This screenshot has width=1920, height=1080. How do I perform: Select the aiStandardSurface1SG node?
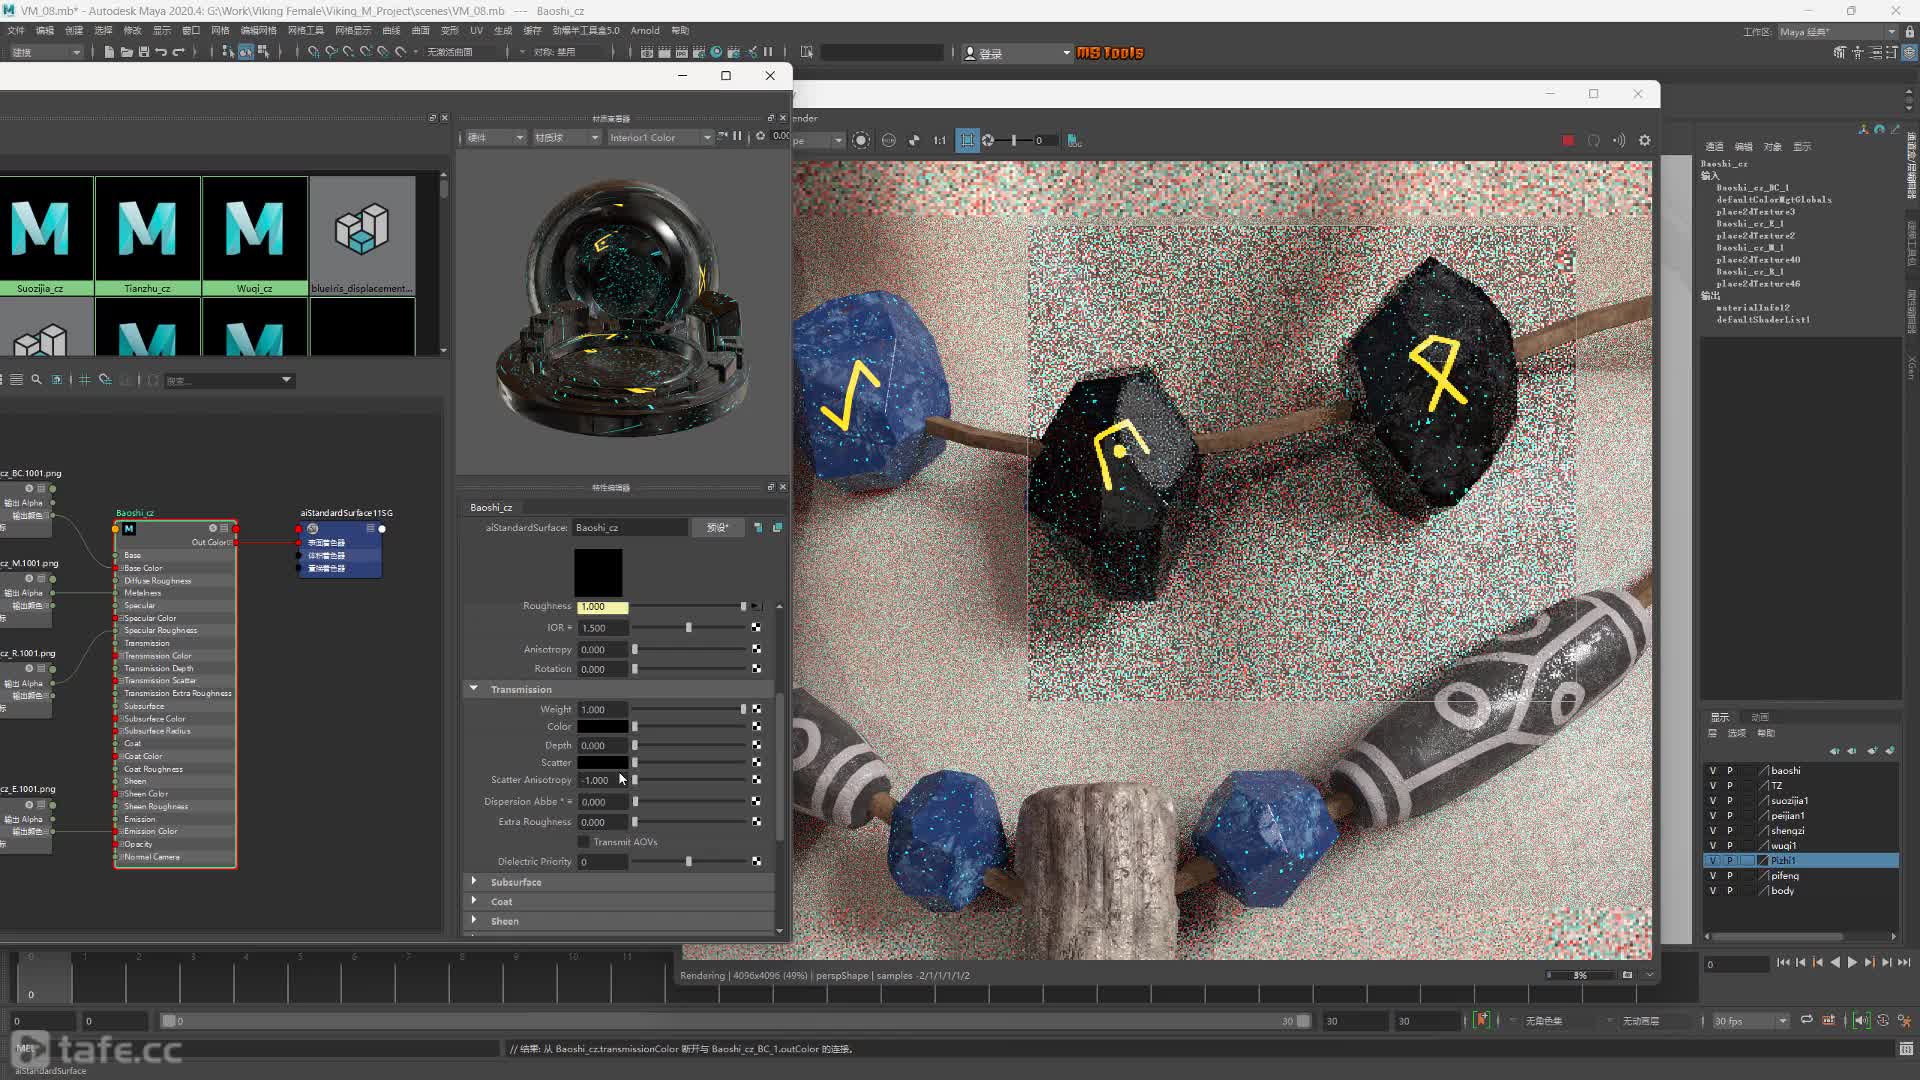340,550
